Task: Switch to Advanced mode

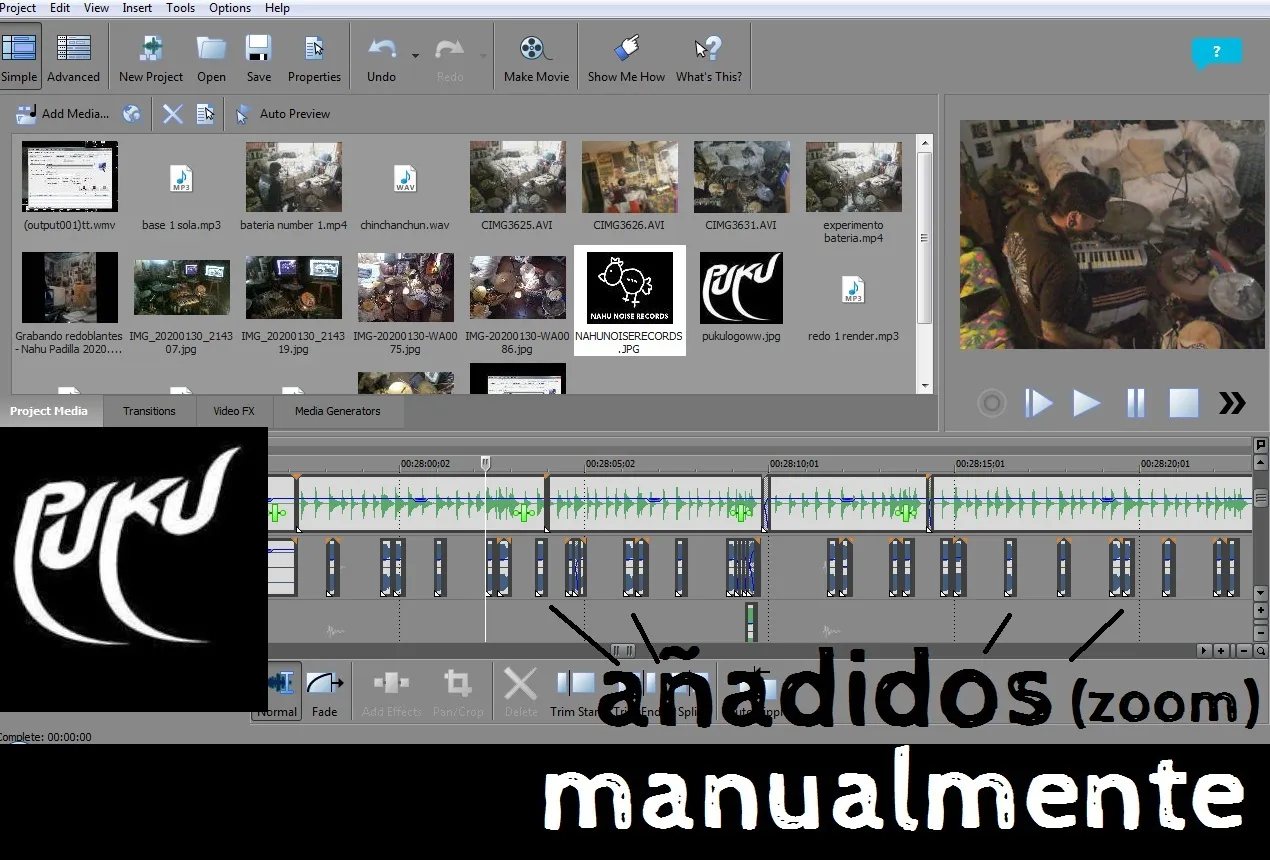Action: pos(73,58)
